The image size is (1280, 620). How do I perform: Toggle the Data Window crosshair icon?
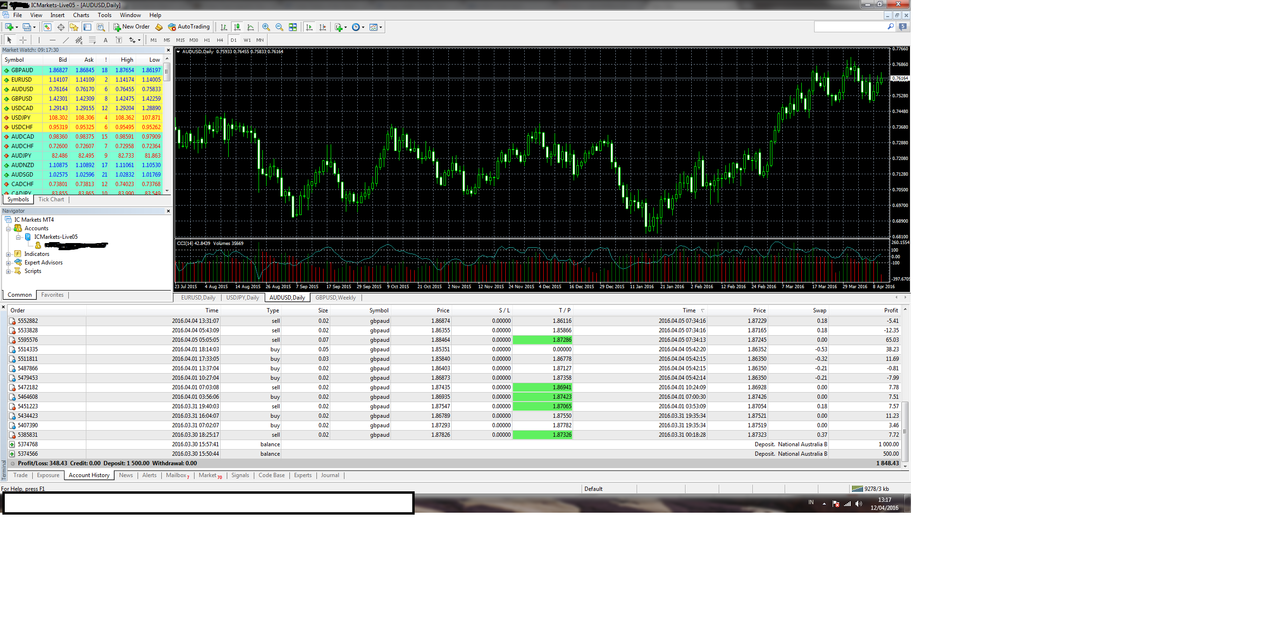(x=61, y=27)
